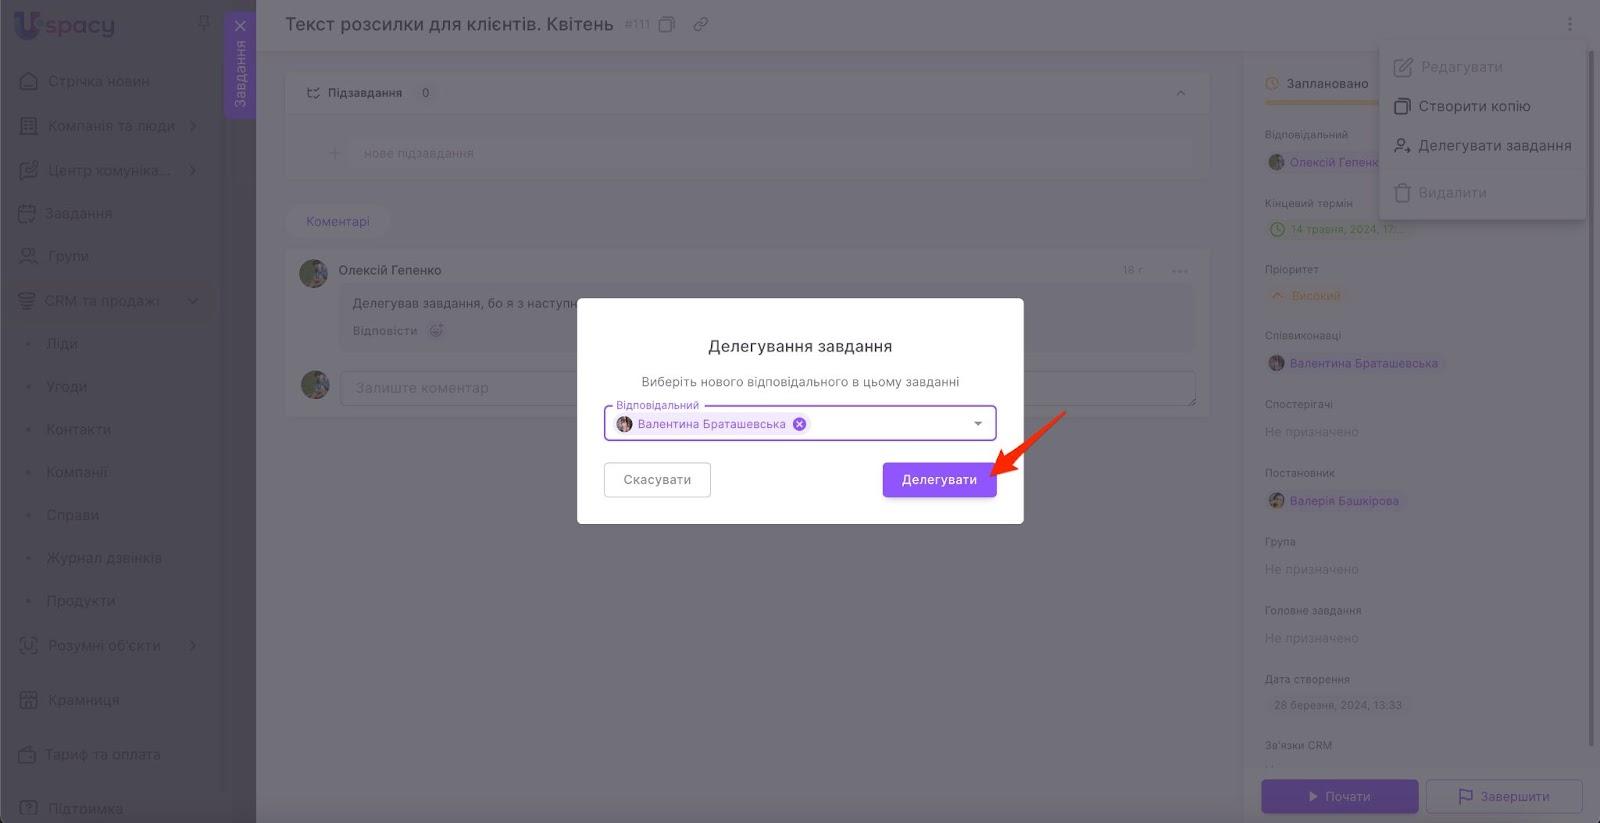Image resolution: width=1600 pixels, height=823 pixels.
Task: Collapse the Підзавдання section chevron
Action: 1181,93
